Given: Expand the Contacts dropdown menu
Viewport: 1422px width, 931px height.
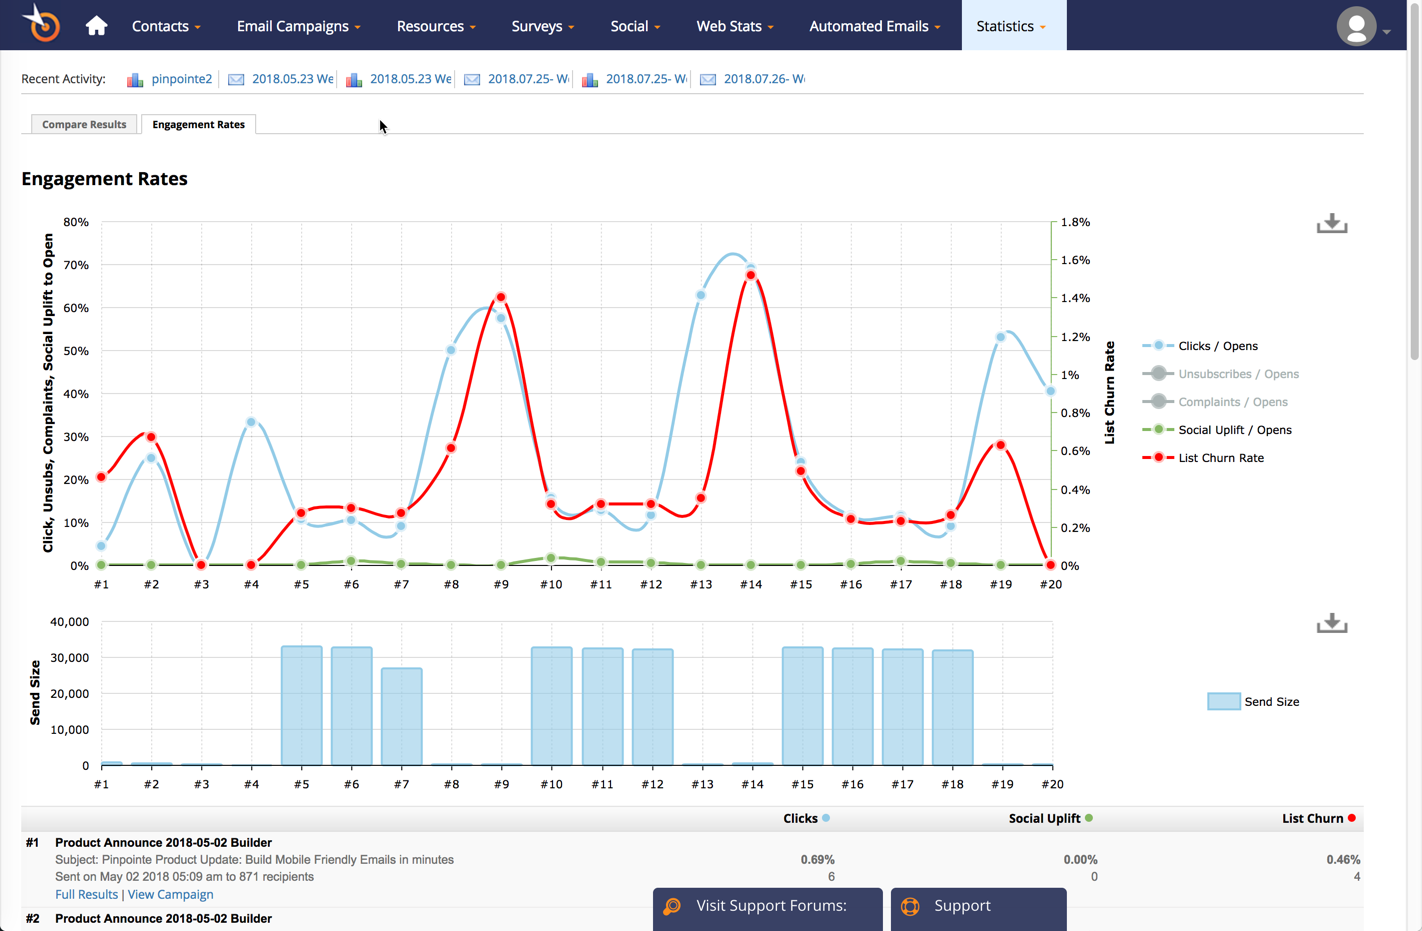Looking at the screenshot, I should tap(166, 26).
